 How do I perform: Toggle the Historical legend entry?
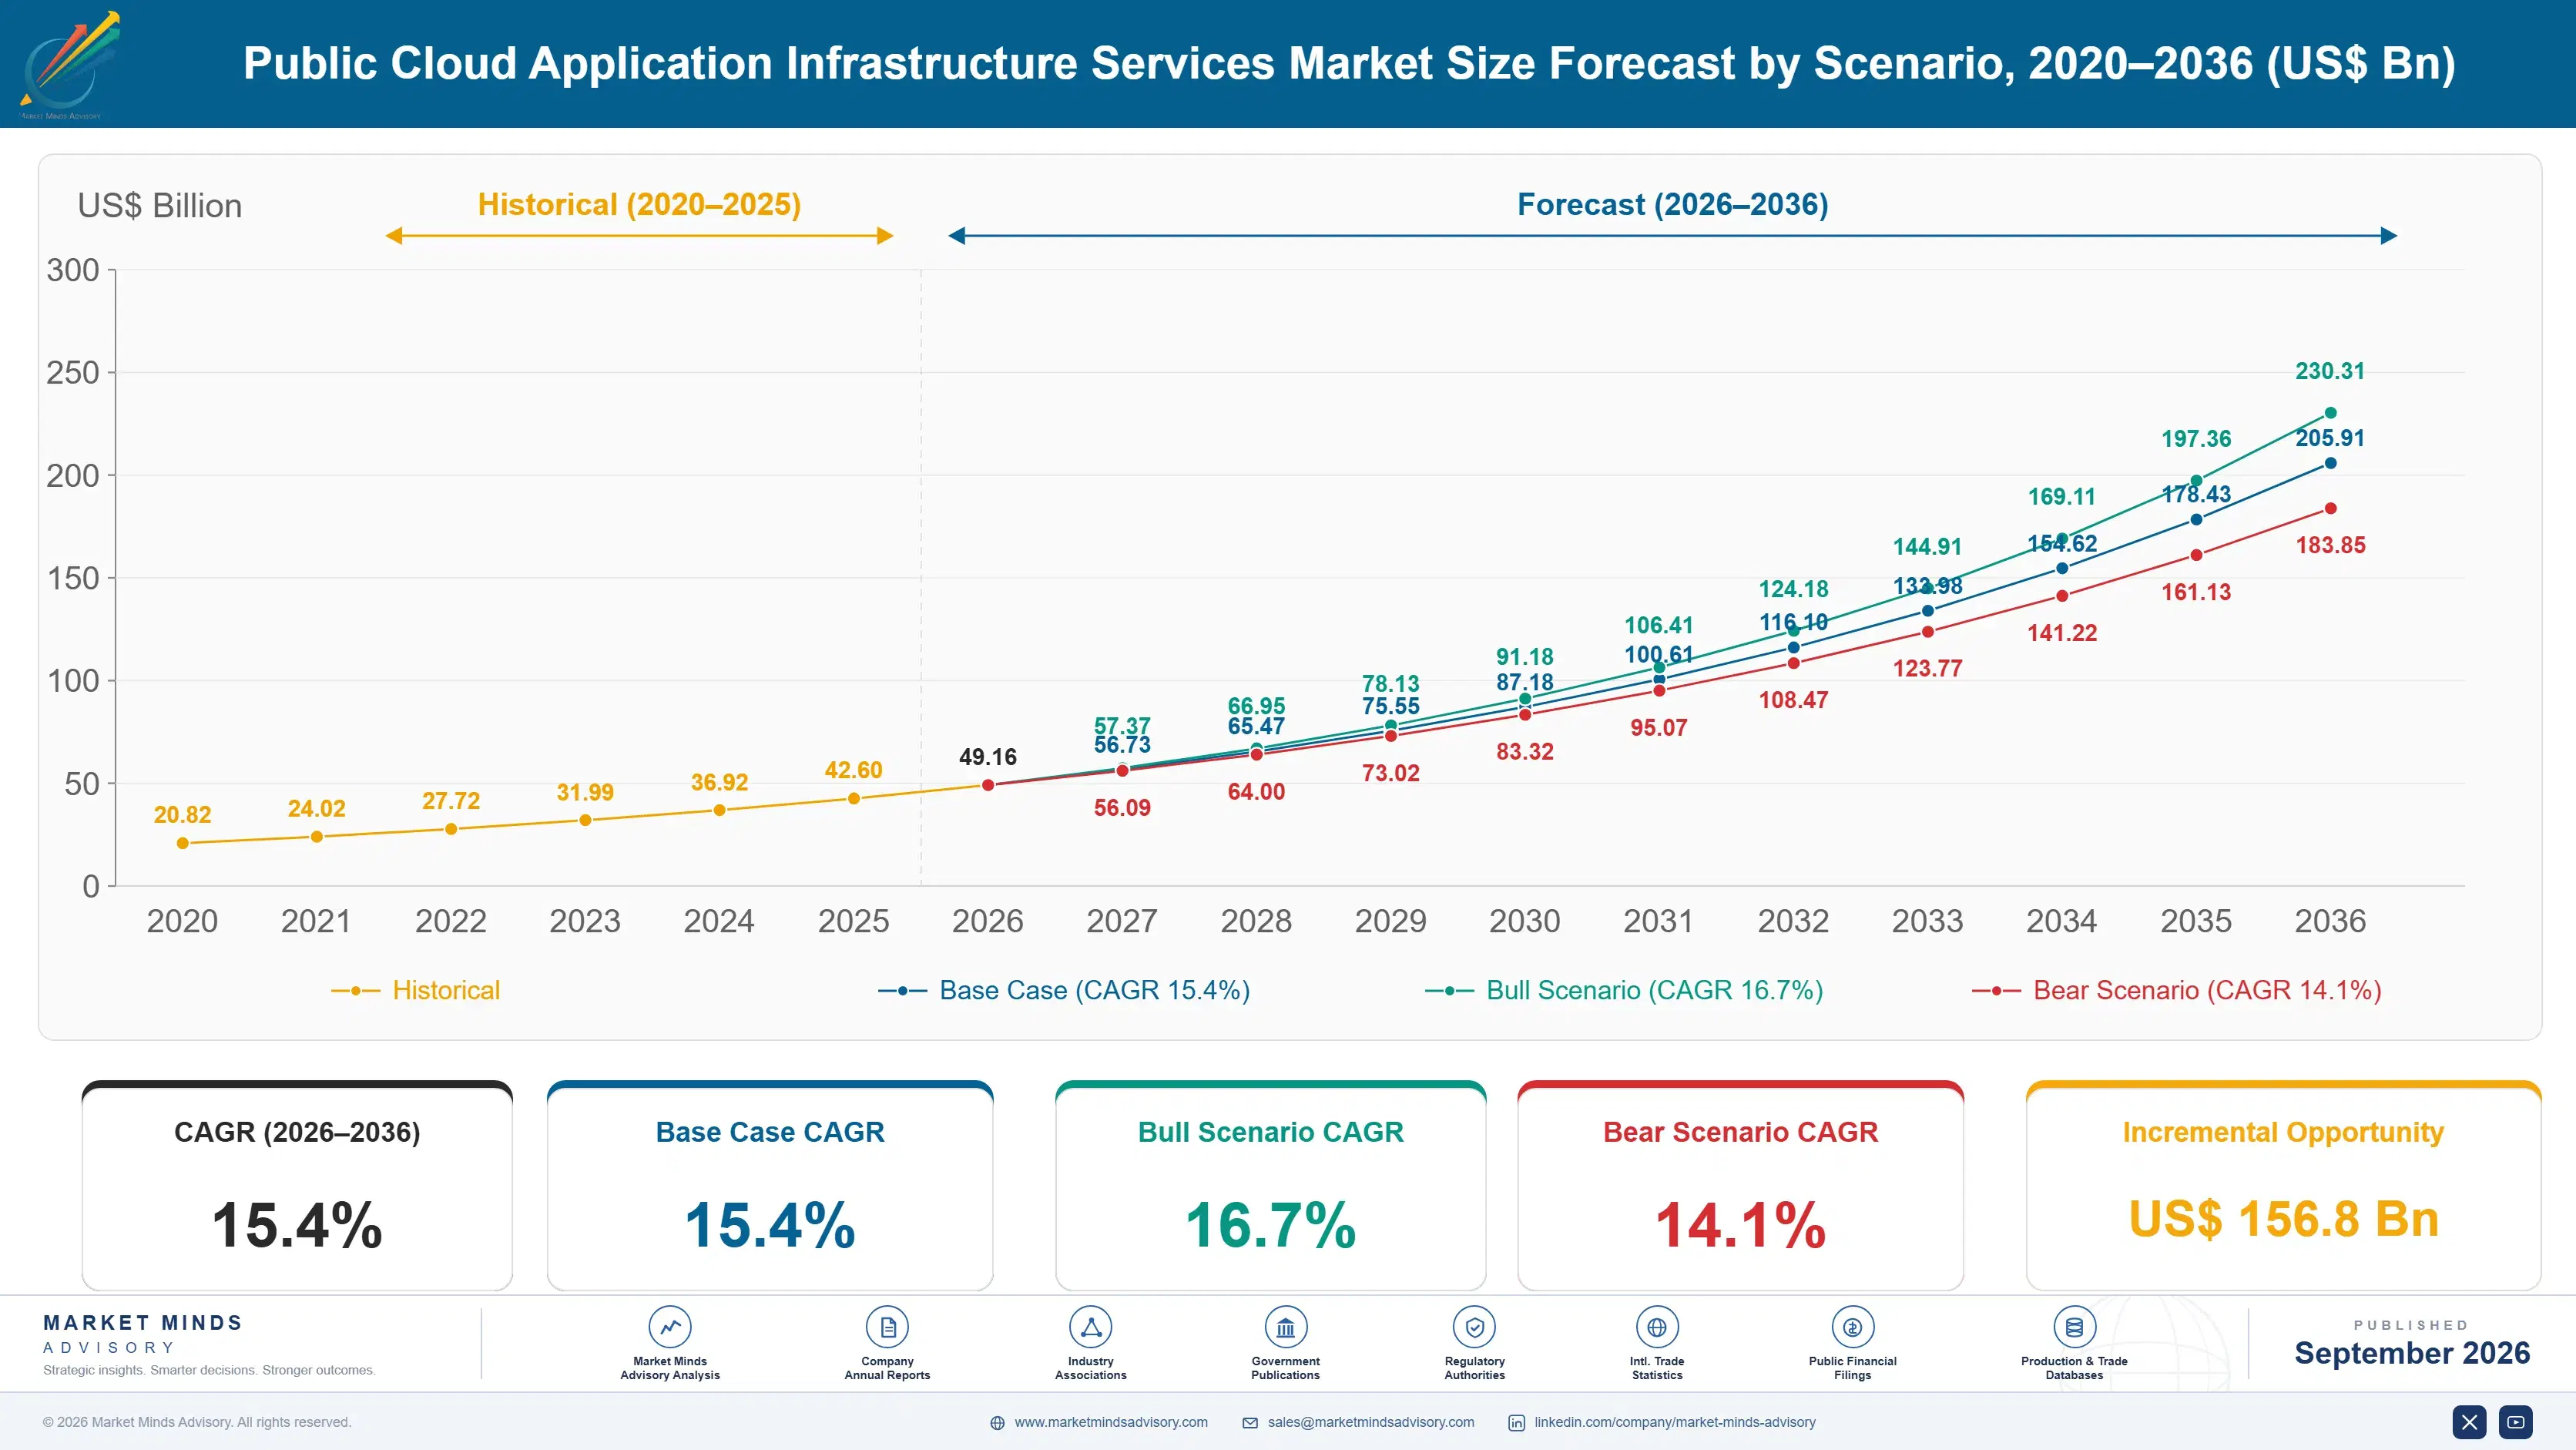(416, 990)
